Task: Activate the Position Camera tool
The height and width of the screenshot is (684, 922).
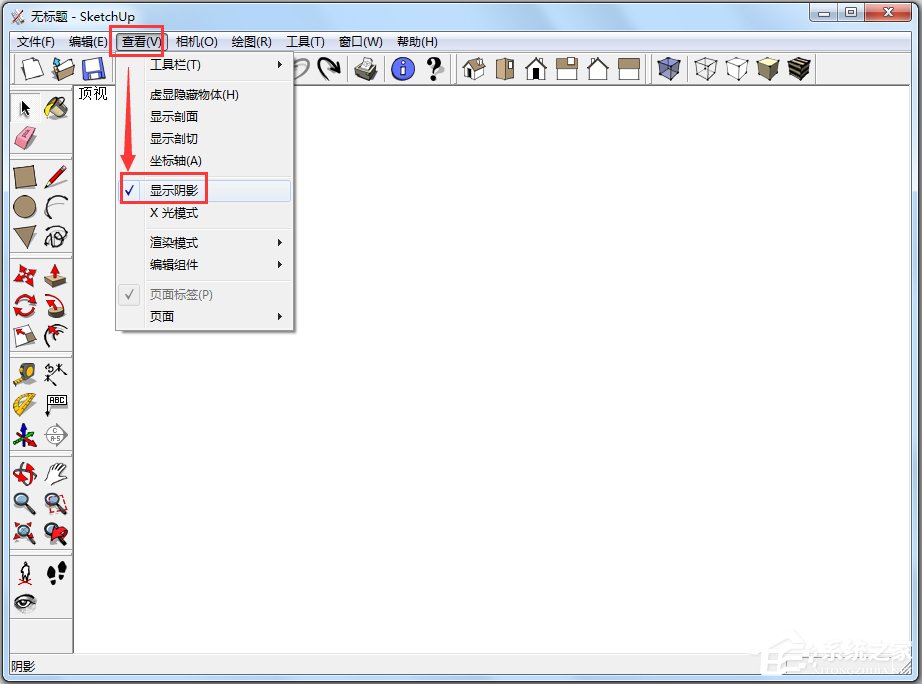Action: click(25, 573)
